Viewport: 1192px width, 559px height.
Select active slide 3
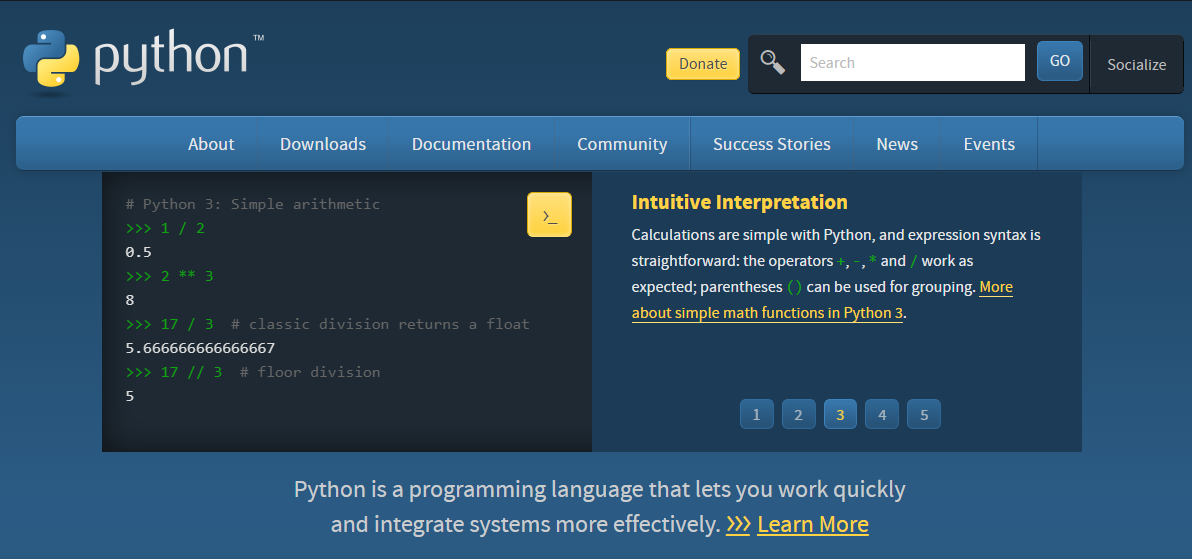pyautogui.click(x=840, y=414)
